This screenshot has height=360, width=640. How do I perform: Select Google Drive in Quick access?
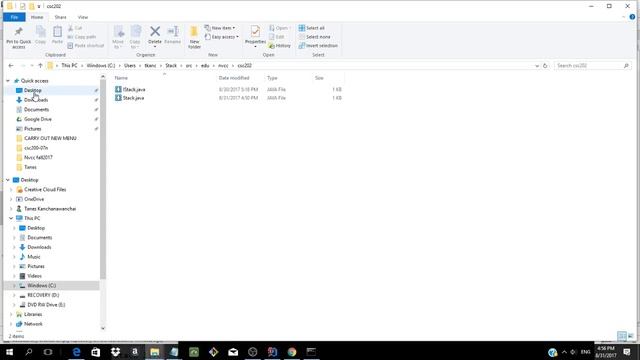point(38,119)
